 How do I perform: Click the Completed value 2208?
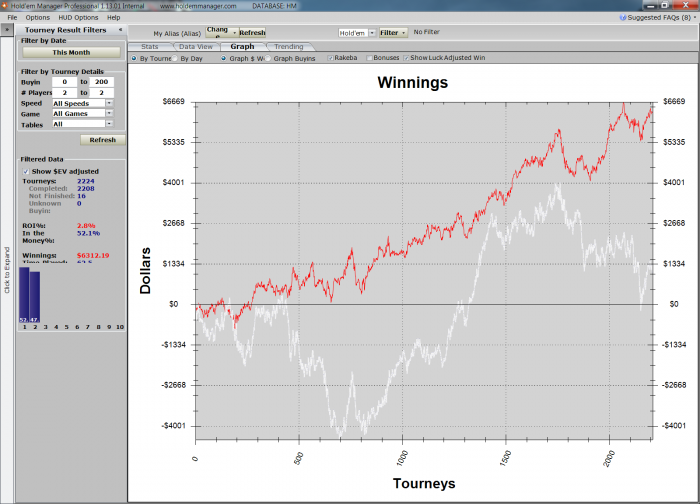point(86,188)
